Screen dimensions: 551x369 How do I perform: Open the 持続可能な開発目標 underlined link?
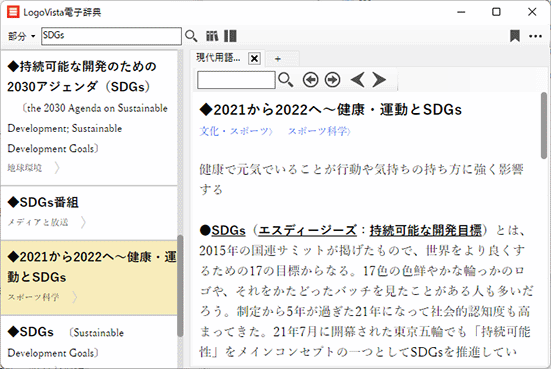426,231
